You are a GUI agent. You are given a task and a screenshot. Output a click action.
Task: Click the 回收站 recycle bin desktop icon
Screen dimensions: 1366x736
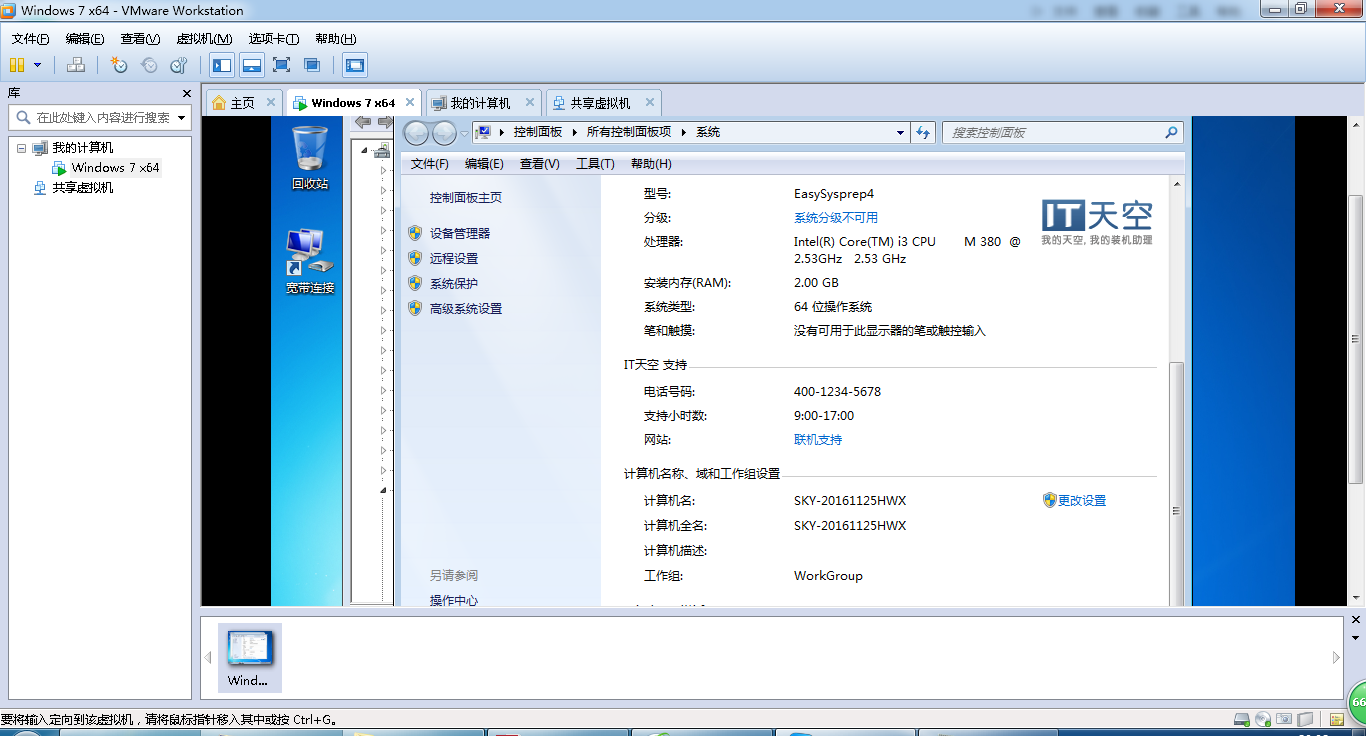pyautogui.click(x=310, y=158)
